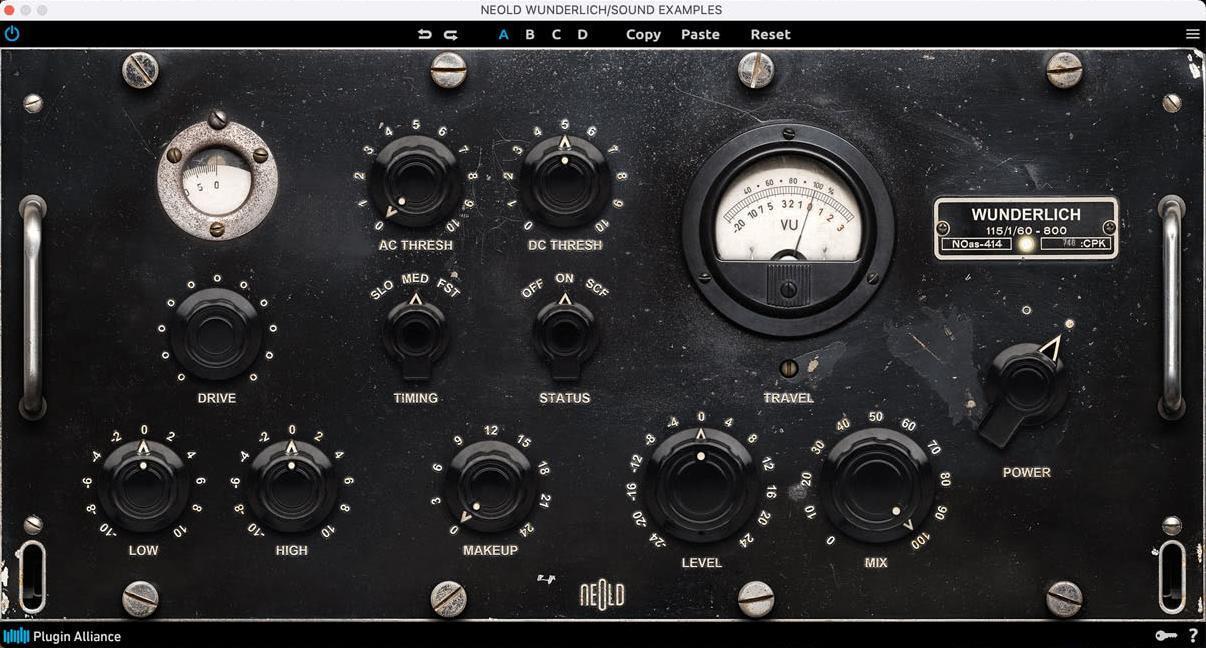Click the small round drive gauge window
The height and width of the screenshot is (648, 1206).
pyautogui.click(x=217, y=180)
